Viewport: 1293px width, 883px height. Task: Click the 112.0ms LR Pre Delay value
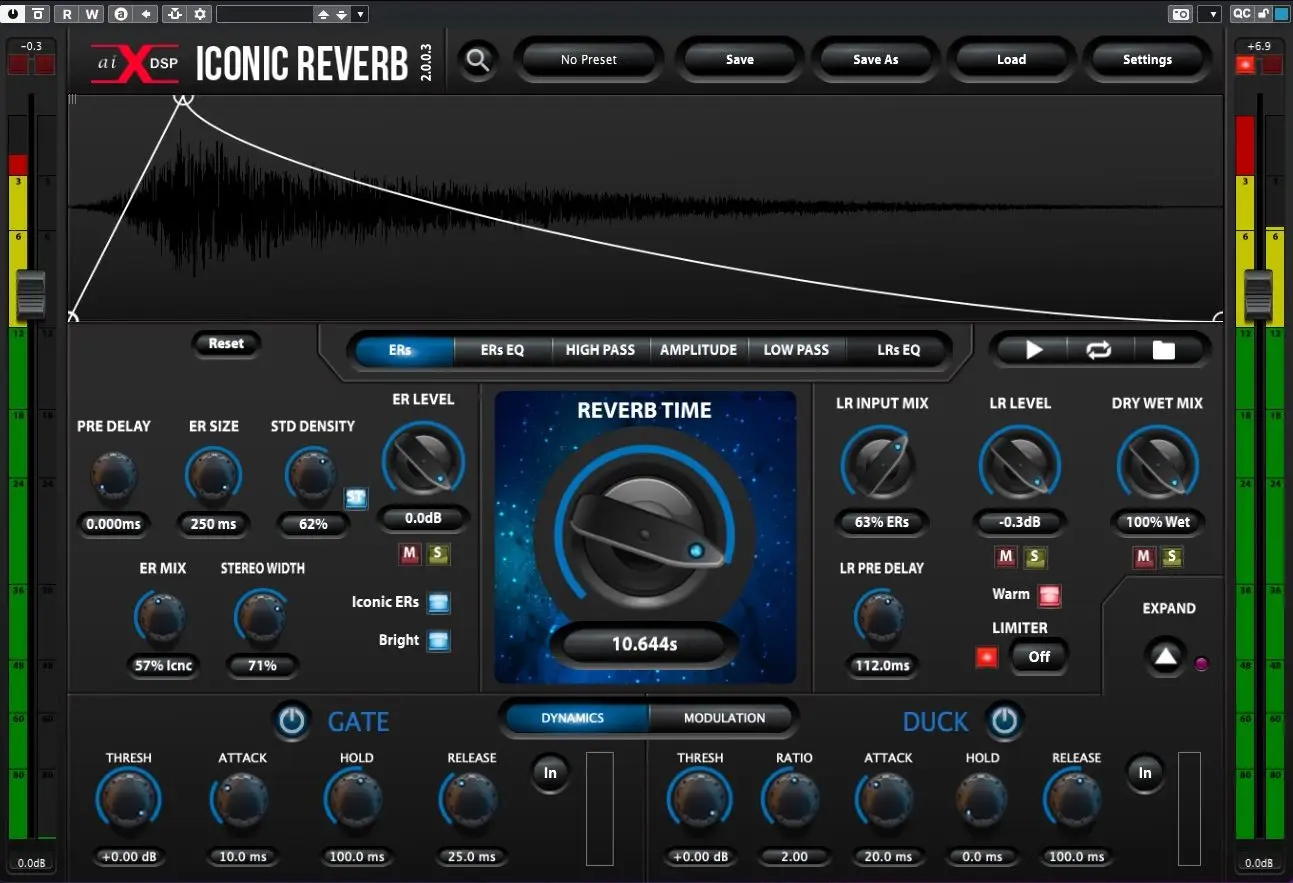tap(882, 666)
